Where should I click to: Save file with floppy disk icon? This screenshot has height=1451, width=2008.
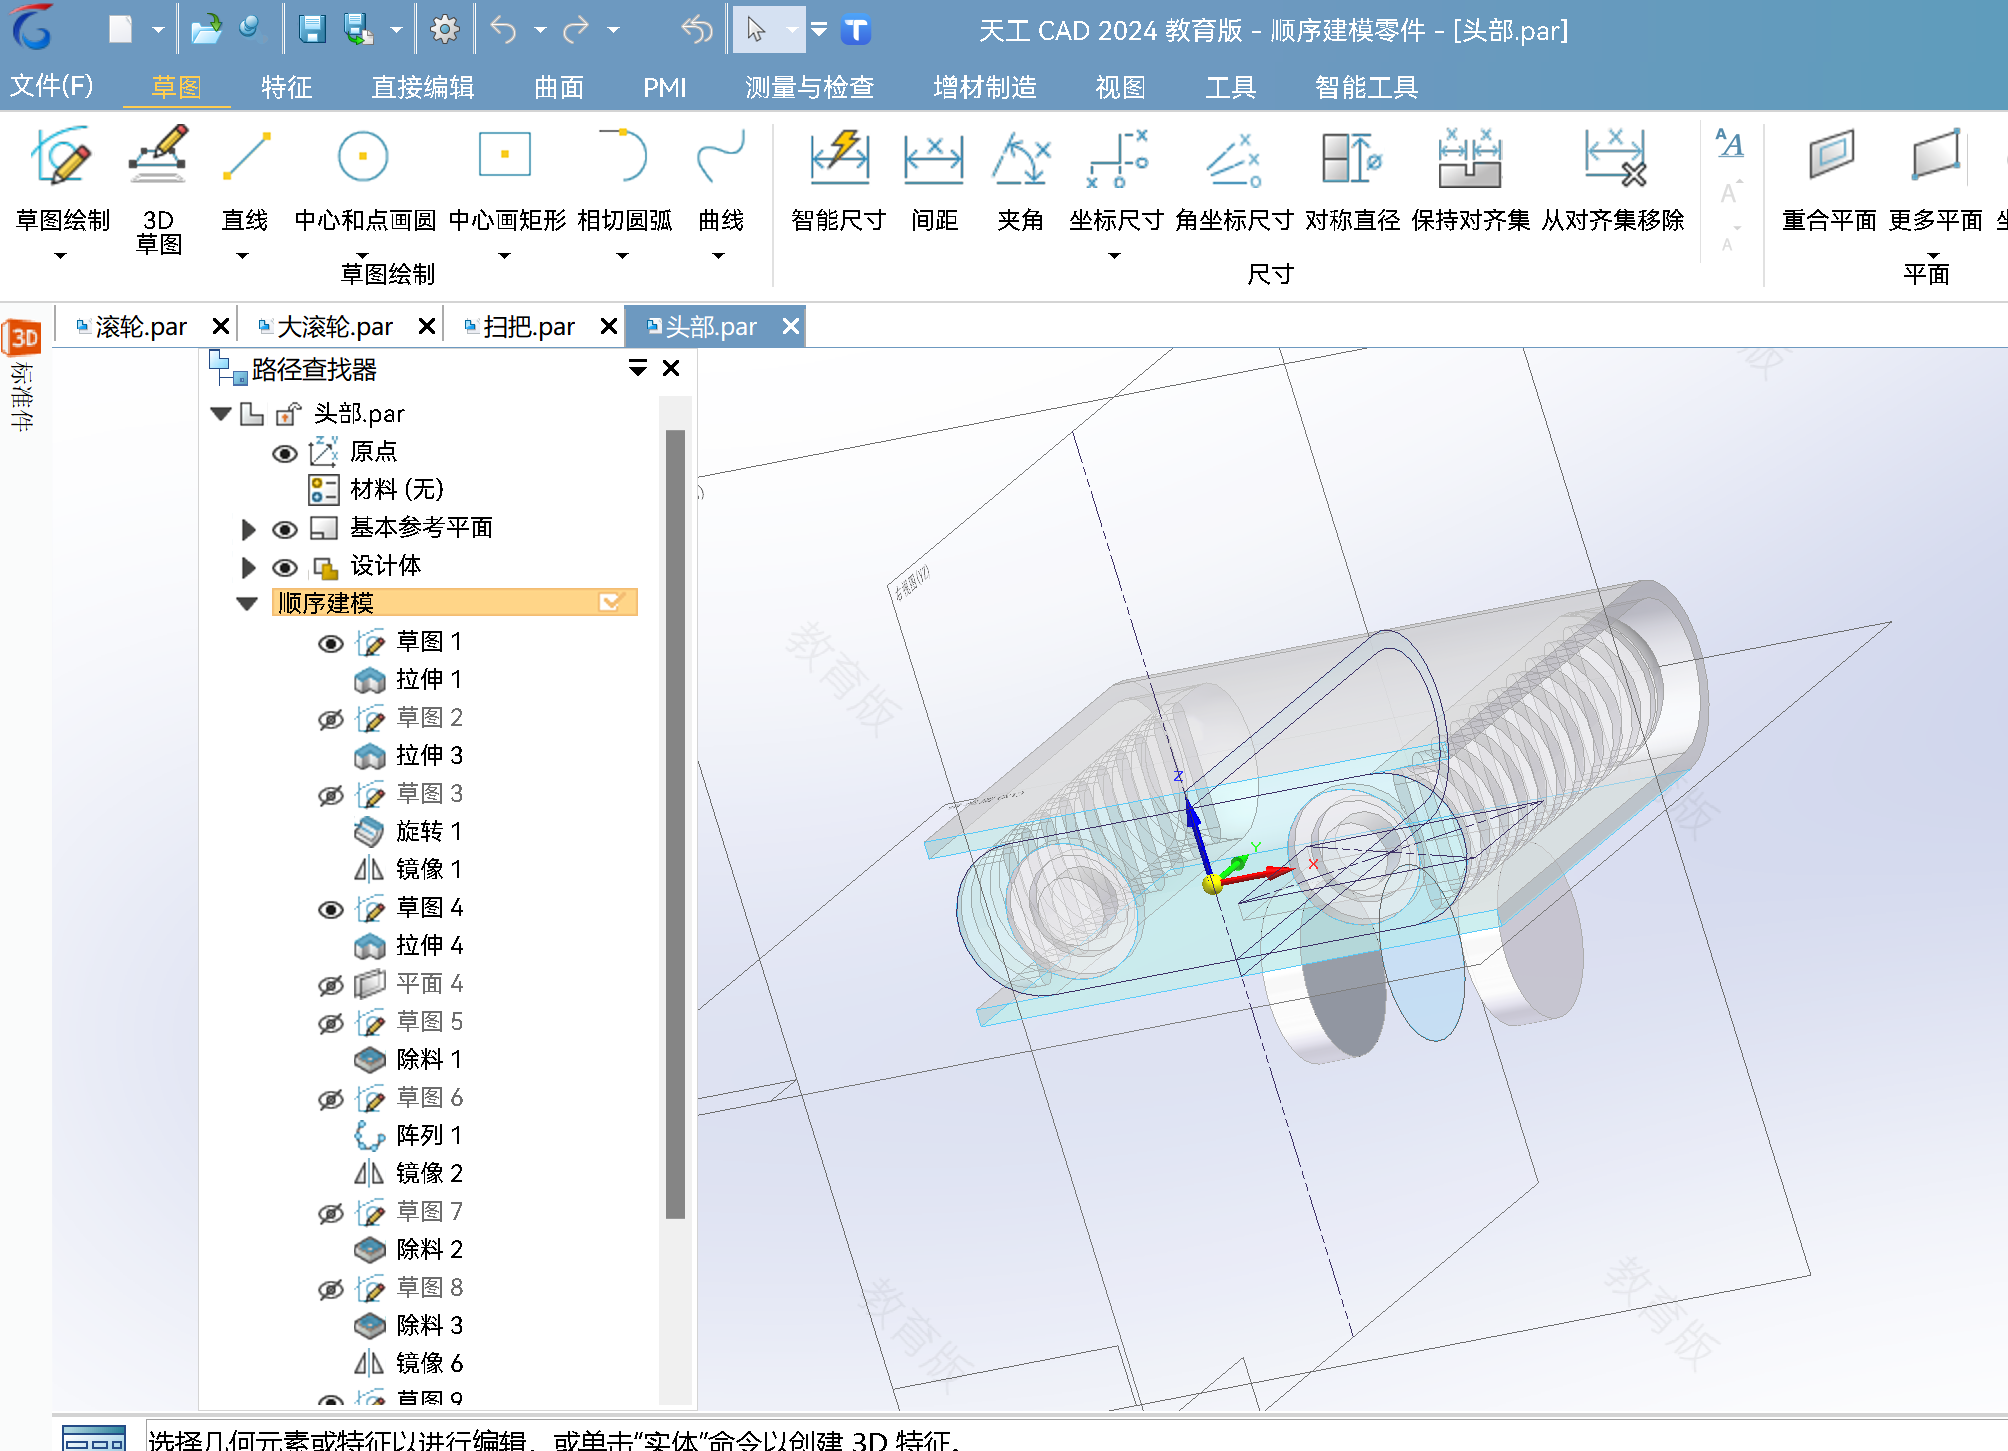tap(312, 29)
